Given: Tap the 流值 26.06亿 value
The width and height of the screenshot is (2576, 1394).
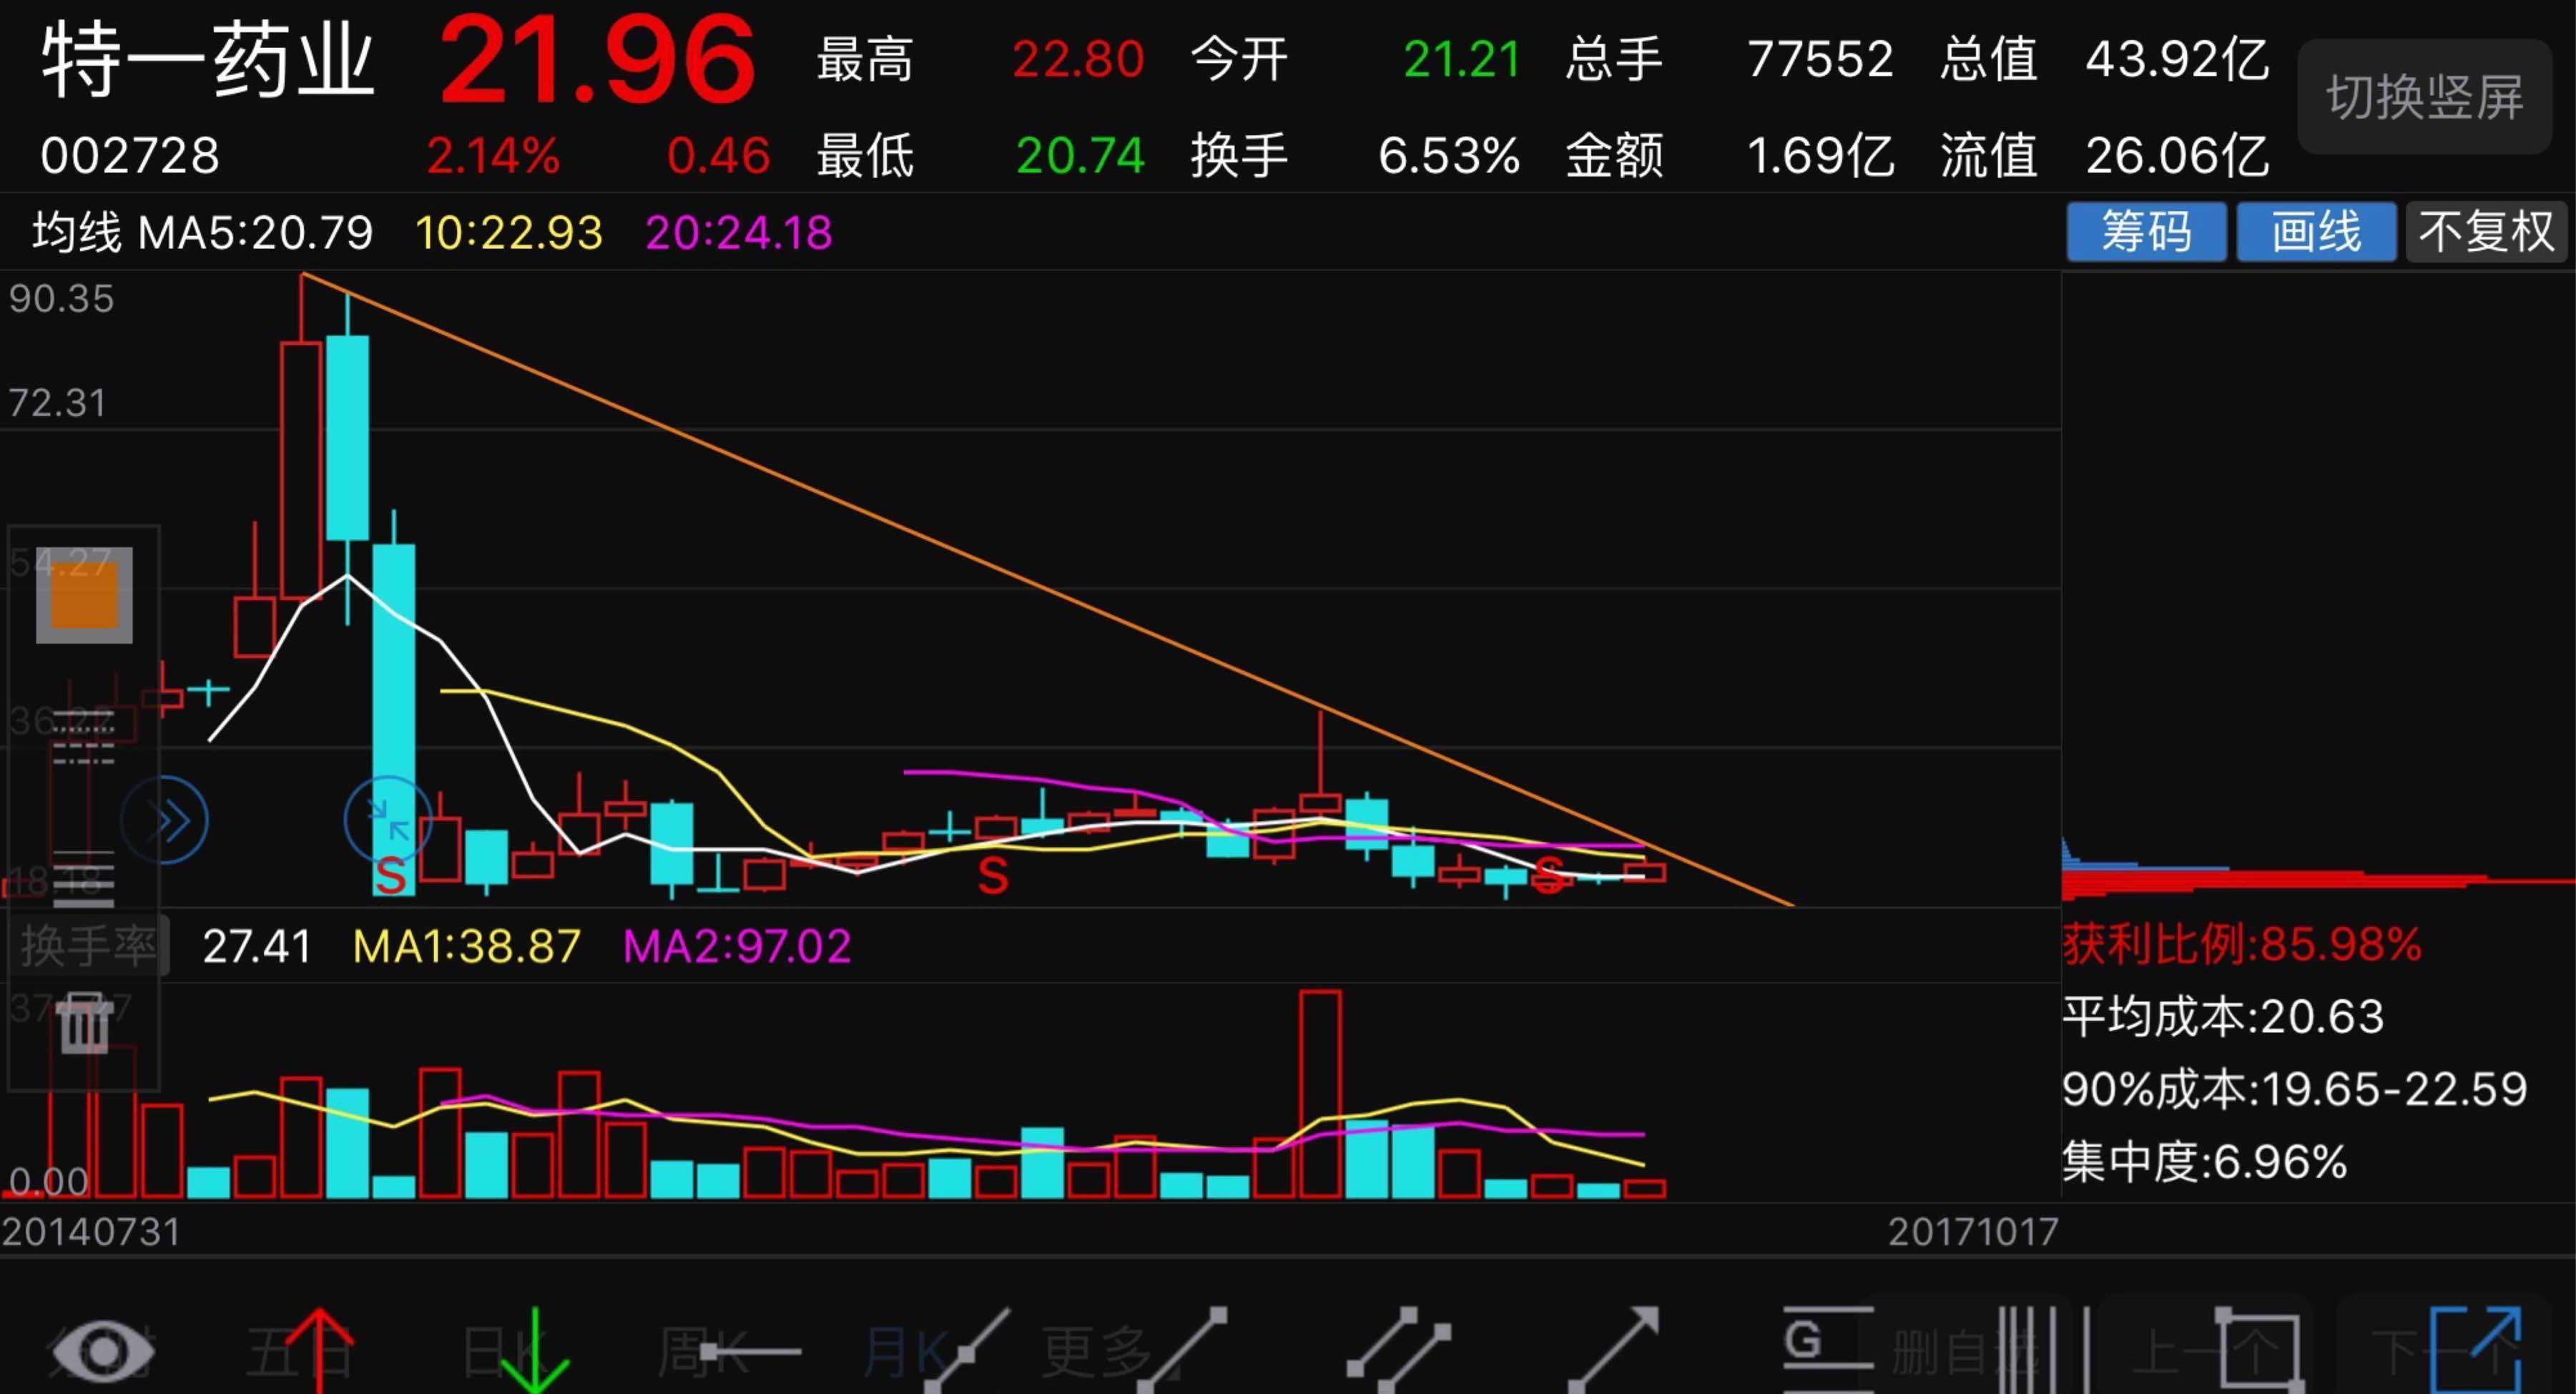Looking at the screenshot, I should [2177, 156].
